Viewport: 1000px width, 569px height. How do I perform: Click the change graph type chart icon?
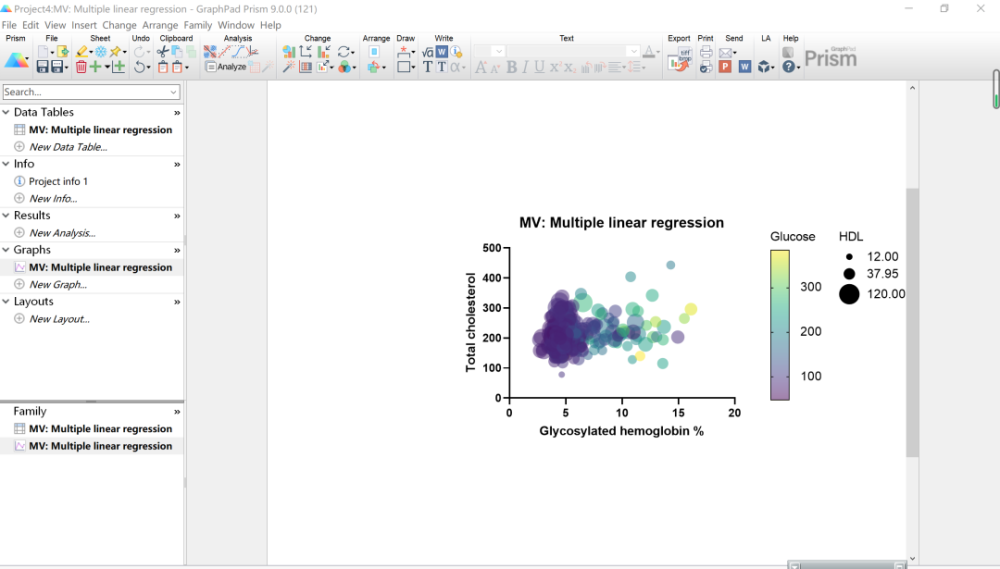[x=289, y=52]
